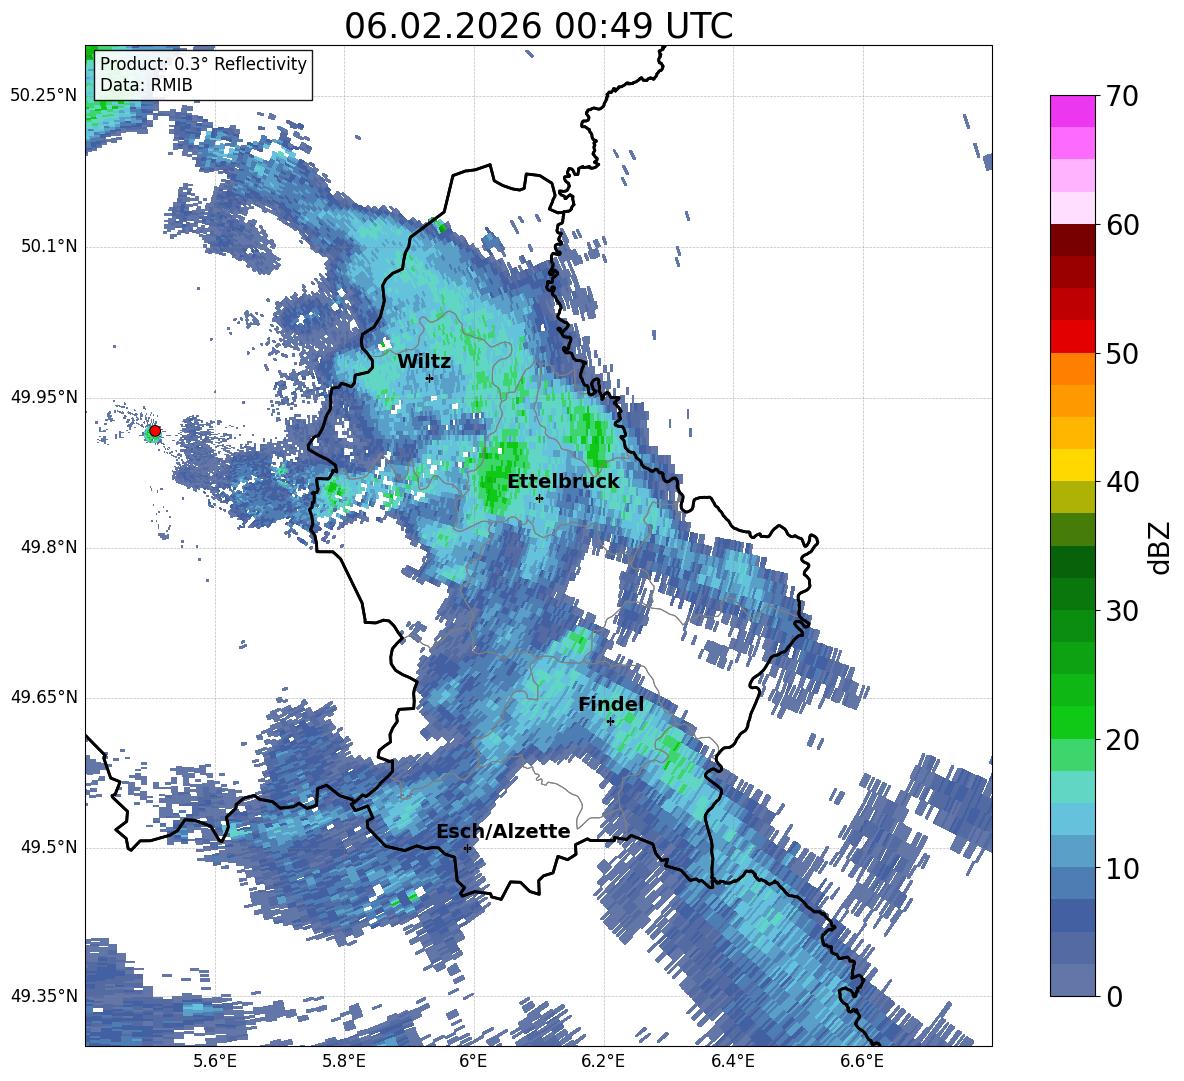Viewport: 1184px width, 1081px height.
Task: Click the Wiltz city label
Action: (424, 361)
